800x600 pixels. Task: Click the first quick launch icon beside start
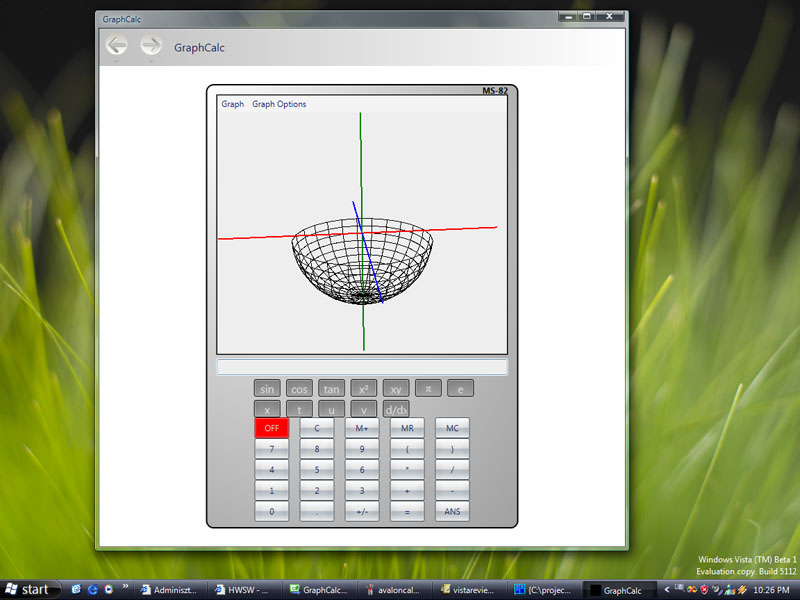coord(77,590)
